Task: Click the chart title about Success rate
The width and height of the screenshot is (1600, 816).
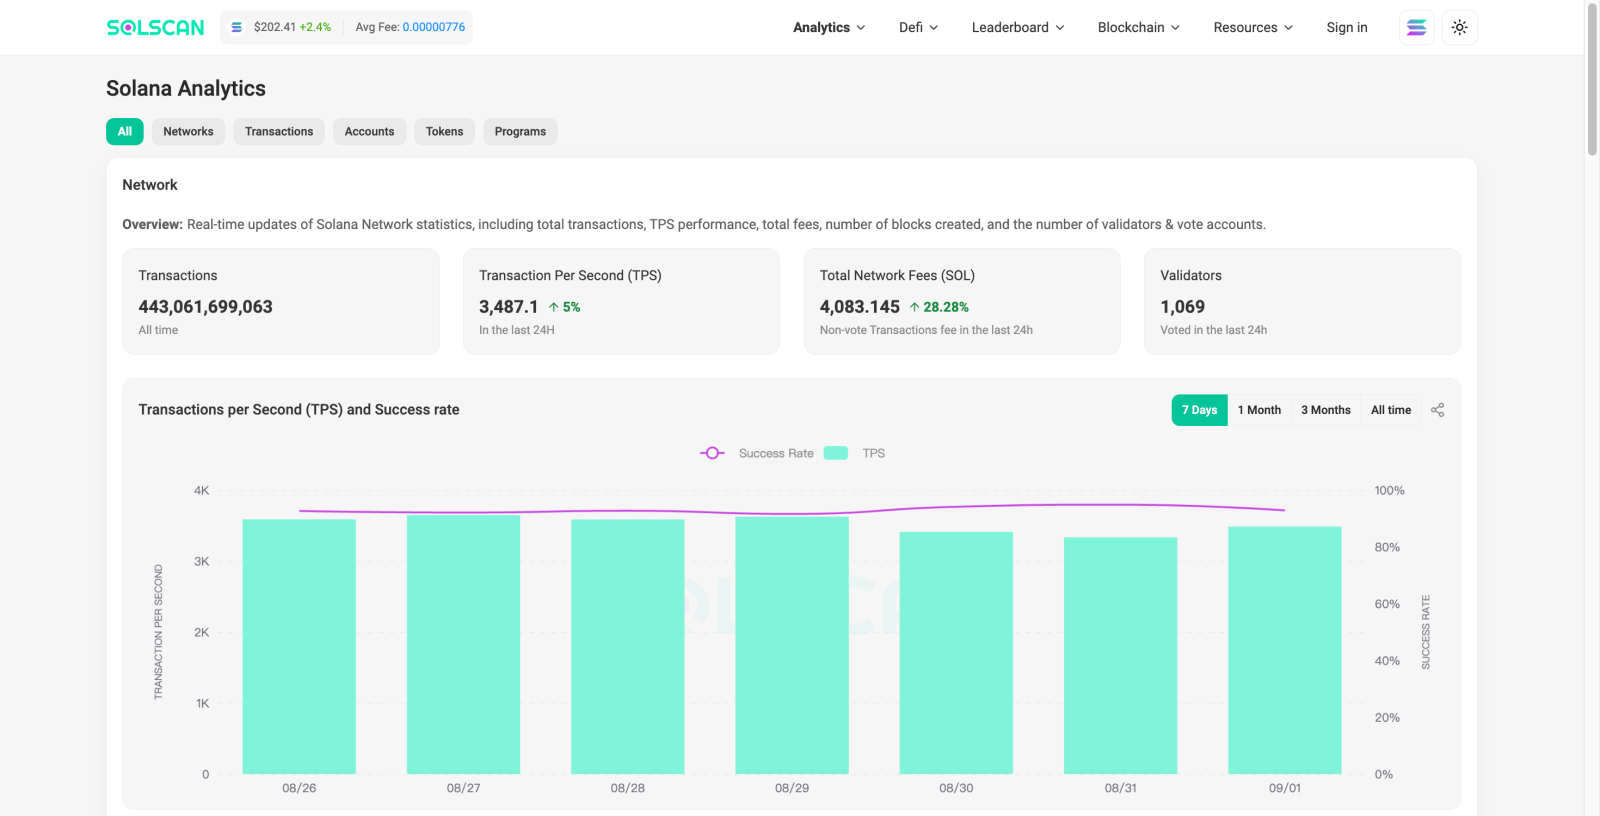Action: pyautogui.click(x=299, y=410)
